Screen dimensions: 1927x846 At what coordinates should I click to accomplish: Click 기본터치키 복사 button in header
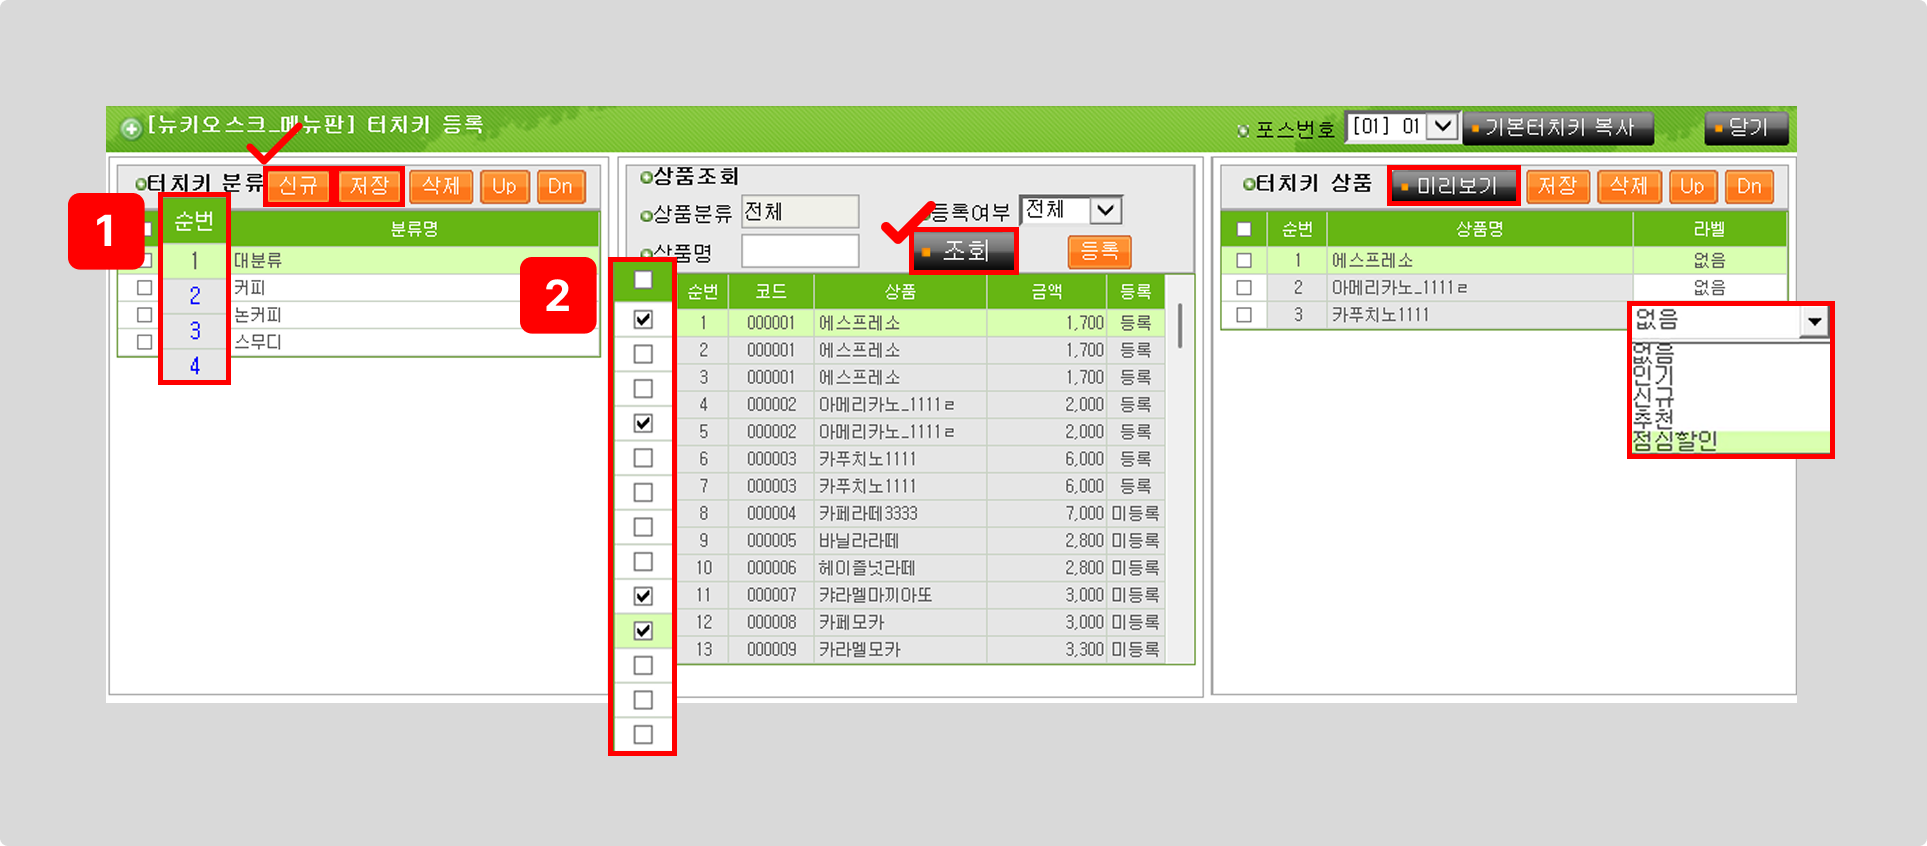coord(1557,128)
